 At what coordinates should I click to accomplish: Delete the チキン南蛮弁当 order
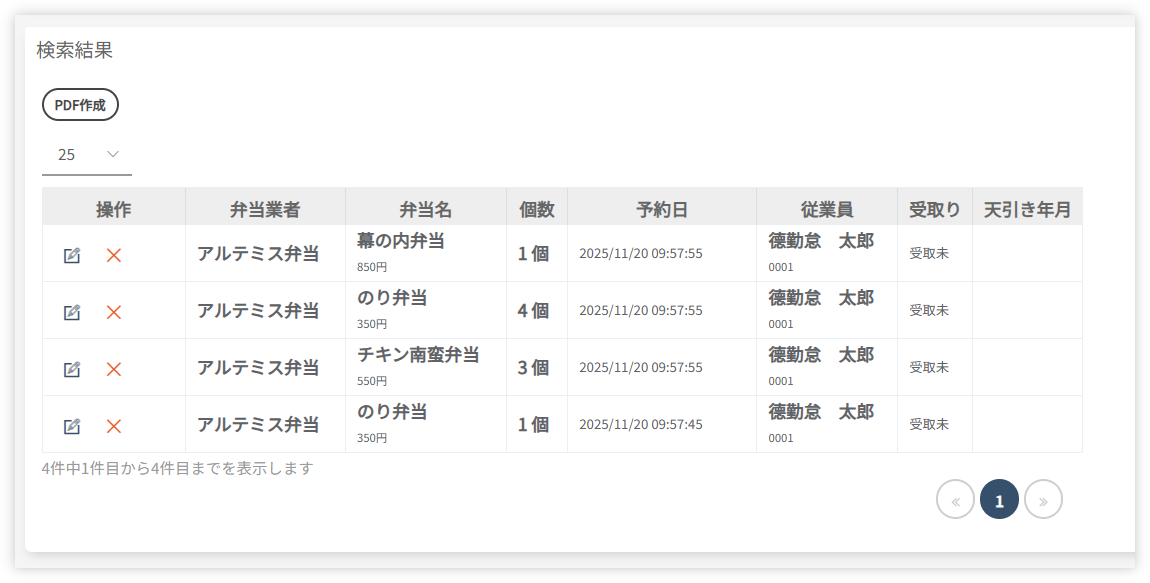coord(114,369)
